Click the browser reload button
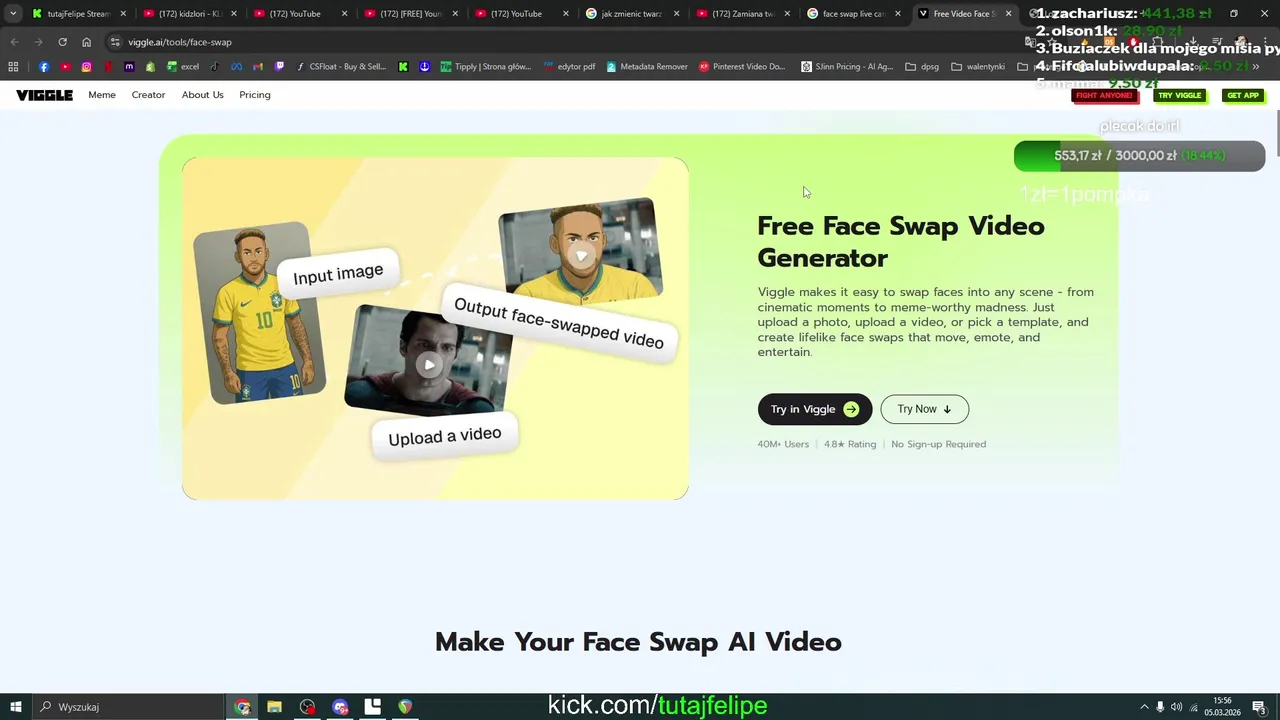This screenshot has width=1280, height=720. (x=62, y=42)
